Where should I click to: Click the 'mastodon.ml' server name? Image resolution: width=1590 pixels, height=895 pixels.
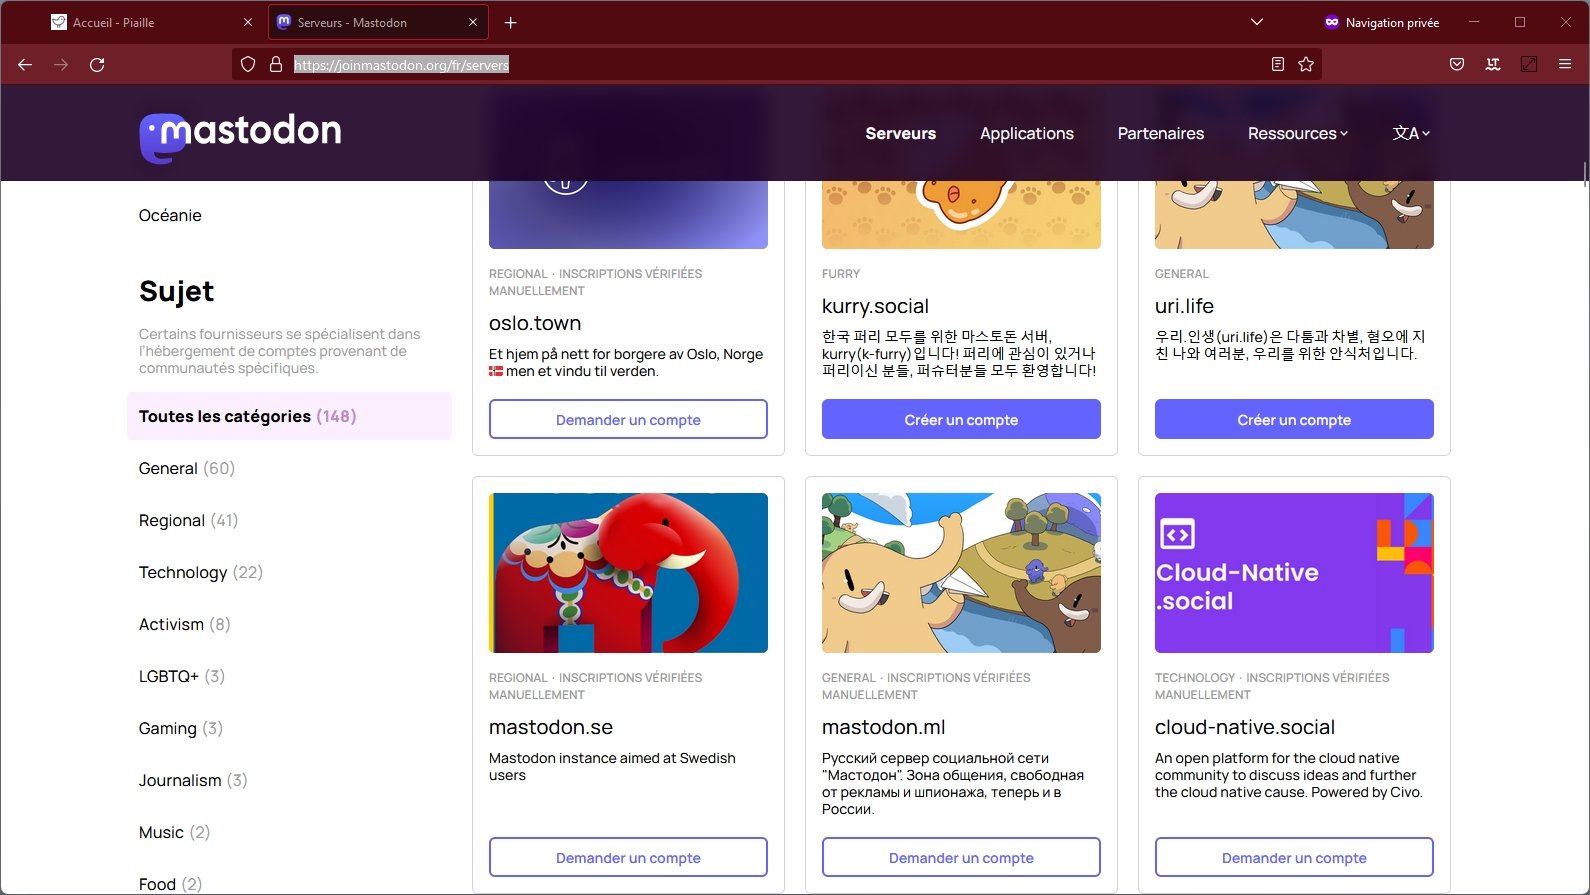[x=883, y=727]
